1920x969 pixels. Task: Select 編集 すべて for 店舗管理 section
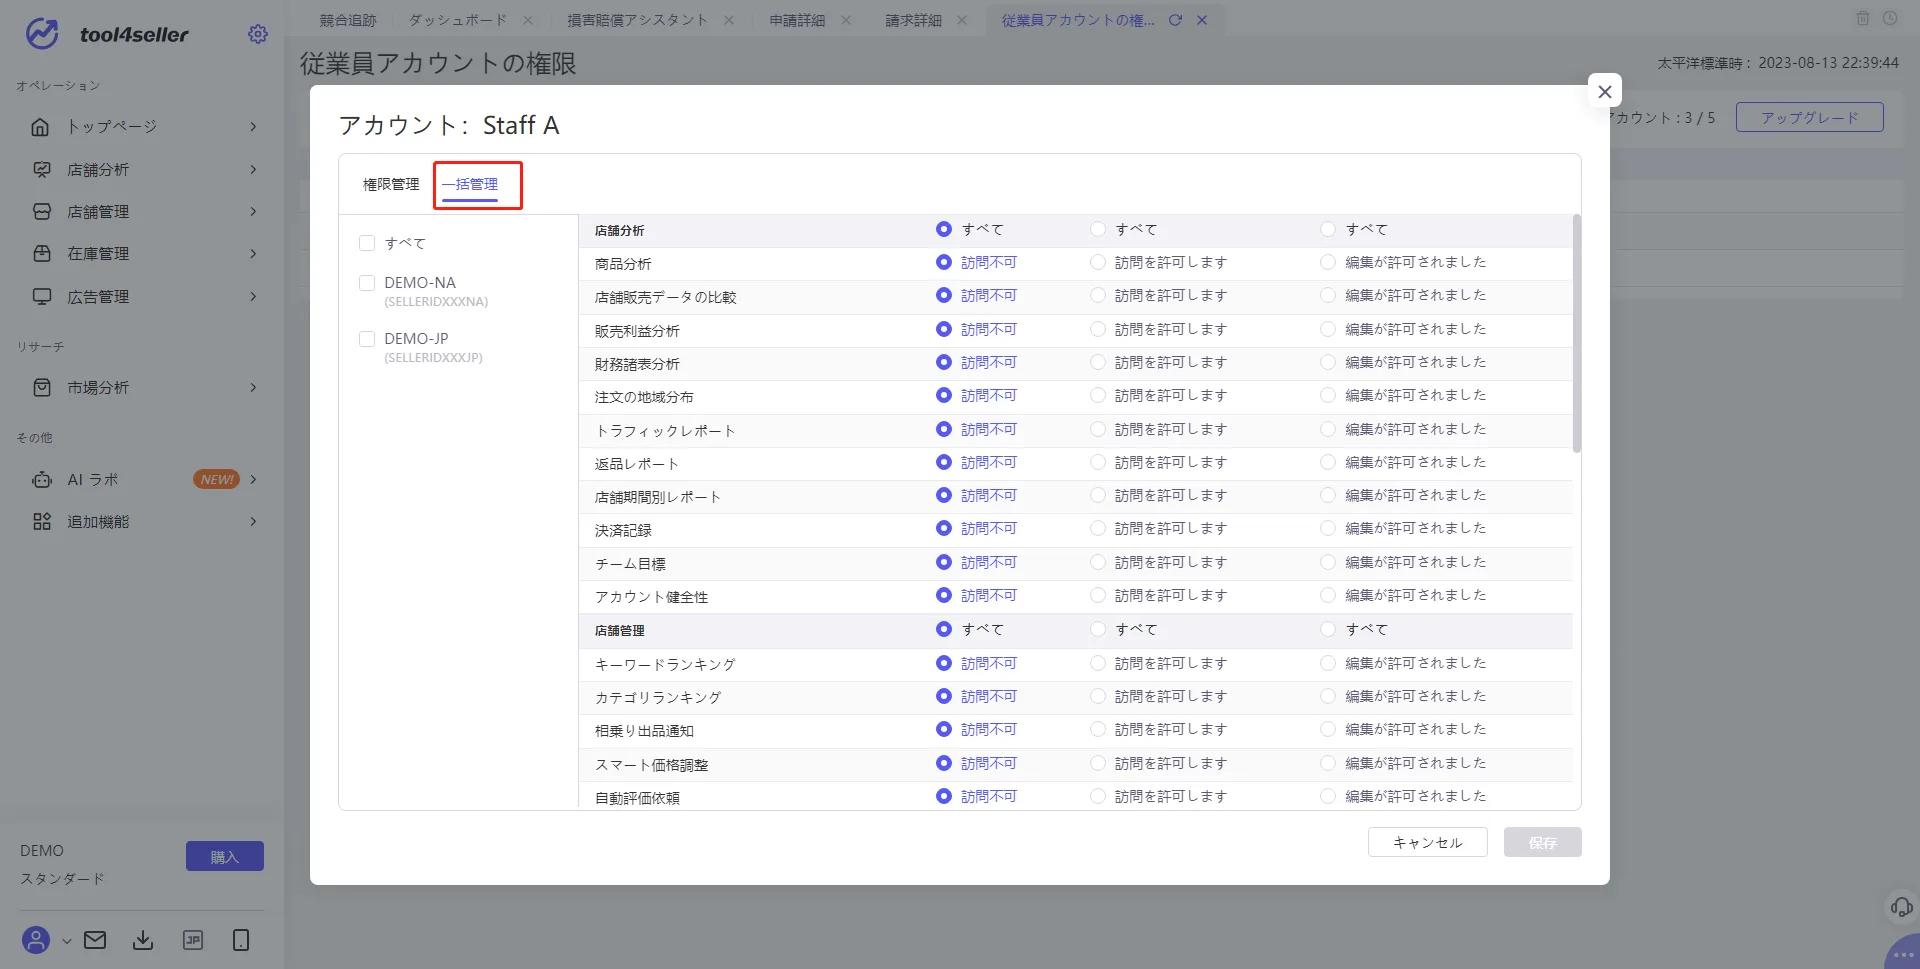[x=1328, y=629]
